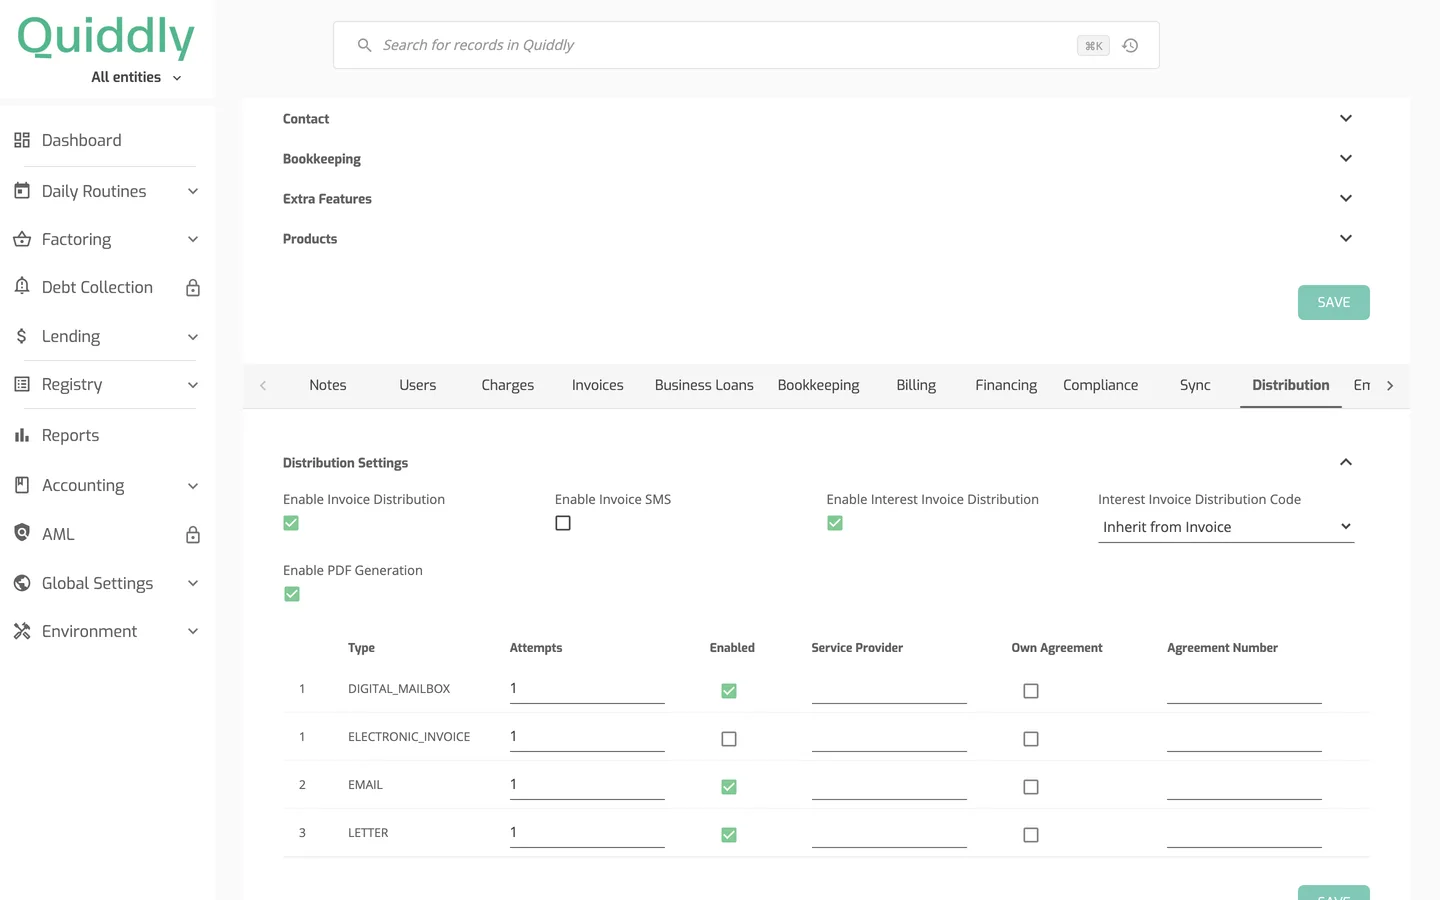Click the Factoring basket icon
The height and width of the screenshot is (900, 1440).
pyautogui.click(x=22, y=239)
